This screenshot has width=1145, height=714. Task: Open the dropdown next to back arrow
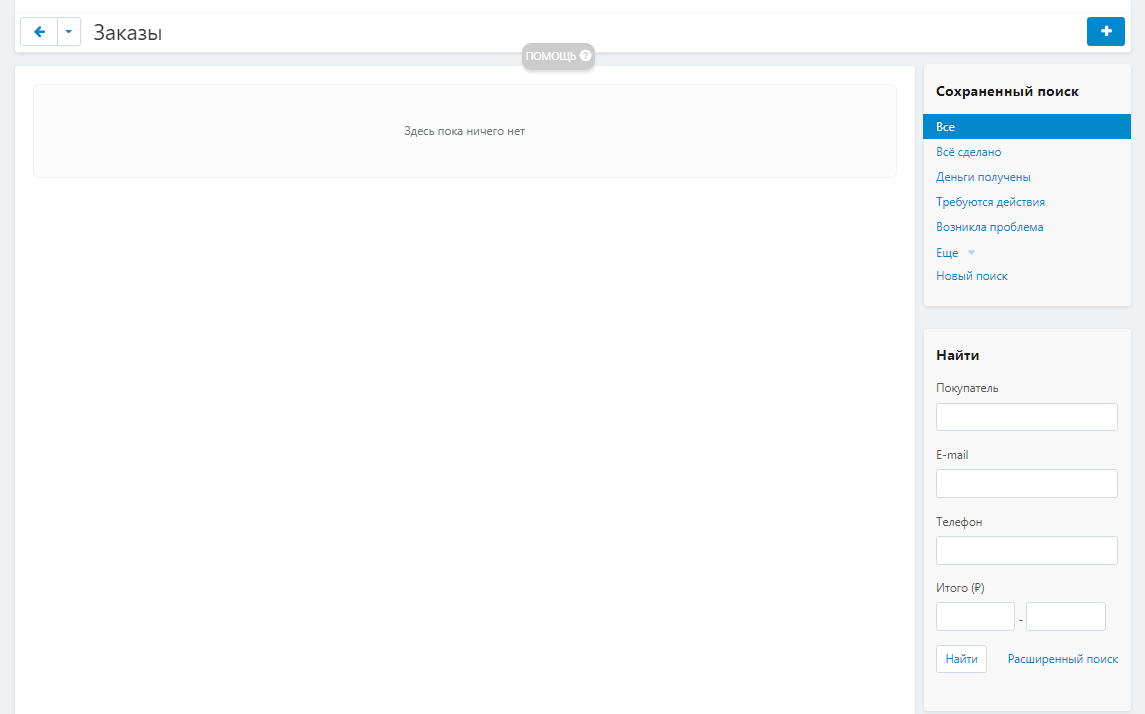coord(69,32)
